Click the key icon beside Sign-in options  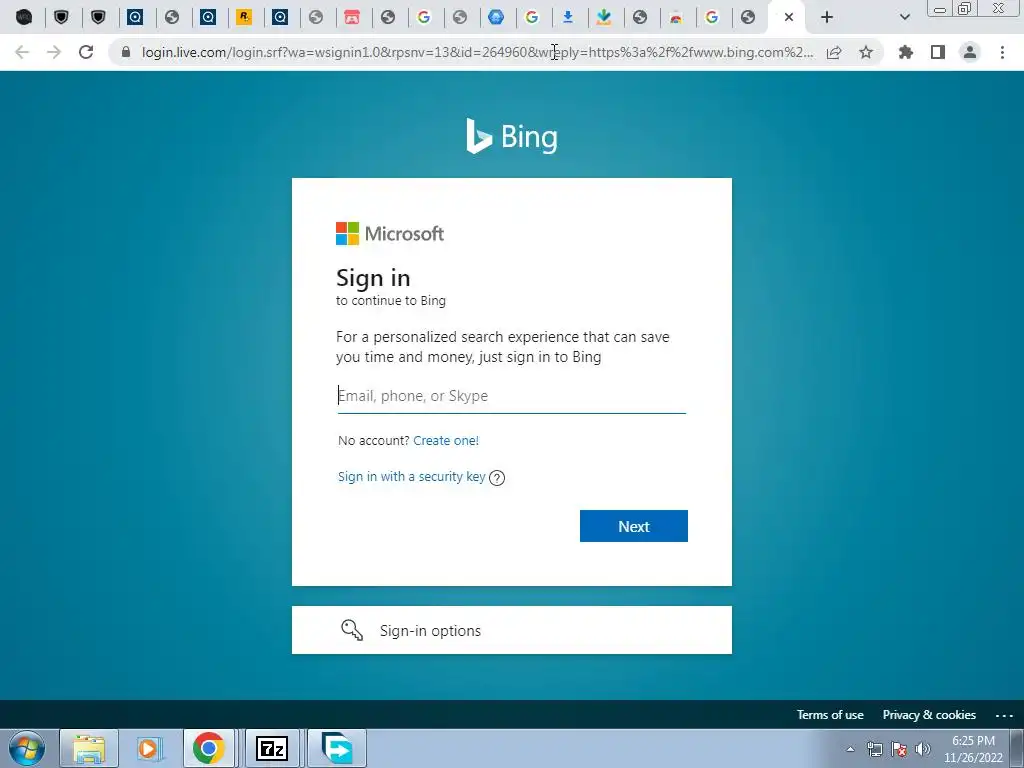coord(352,630)
